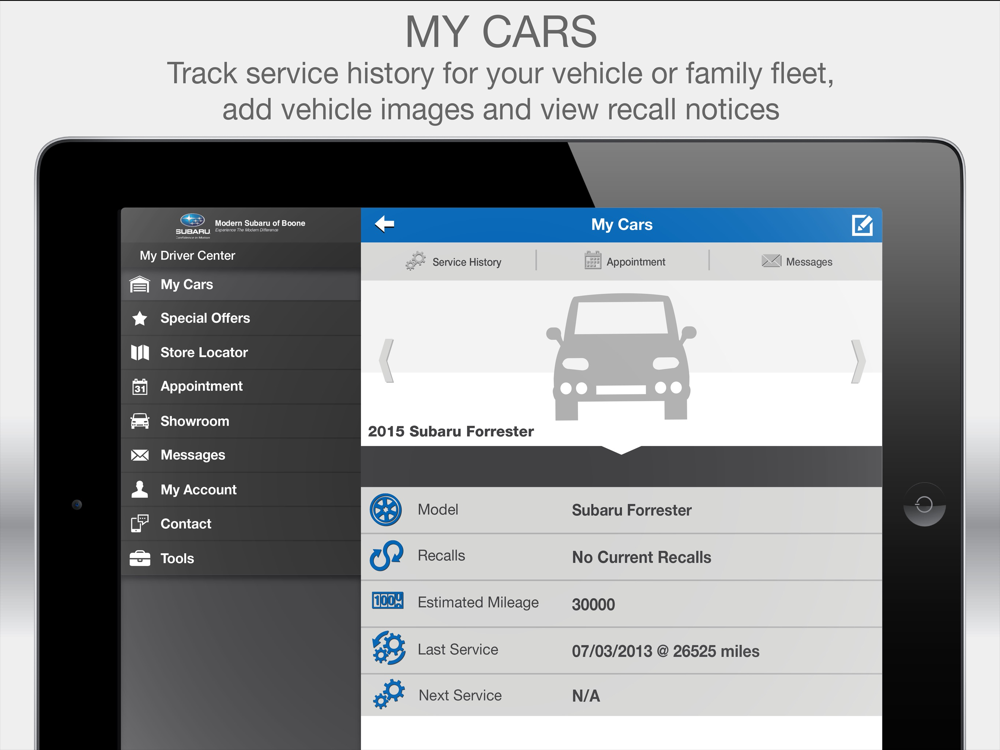This screenshot has height=750, width=1000.
Task: Open Store Locator in sidebar
Action: pos(241,352)
